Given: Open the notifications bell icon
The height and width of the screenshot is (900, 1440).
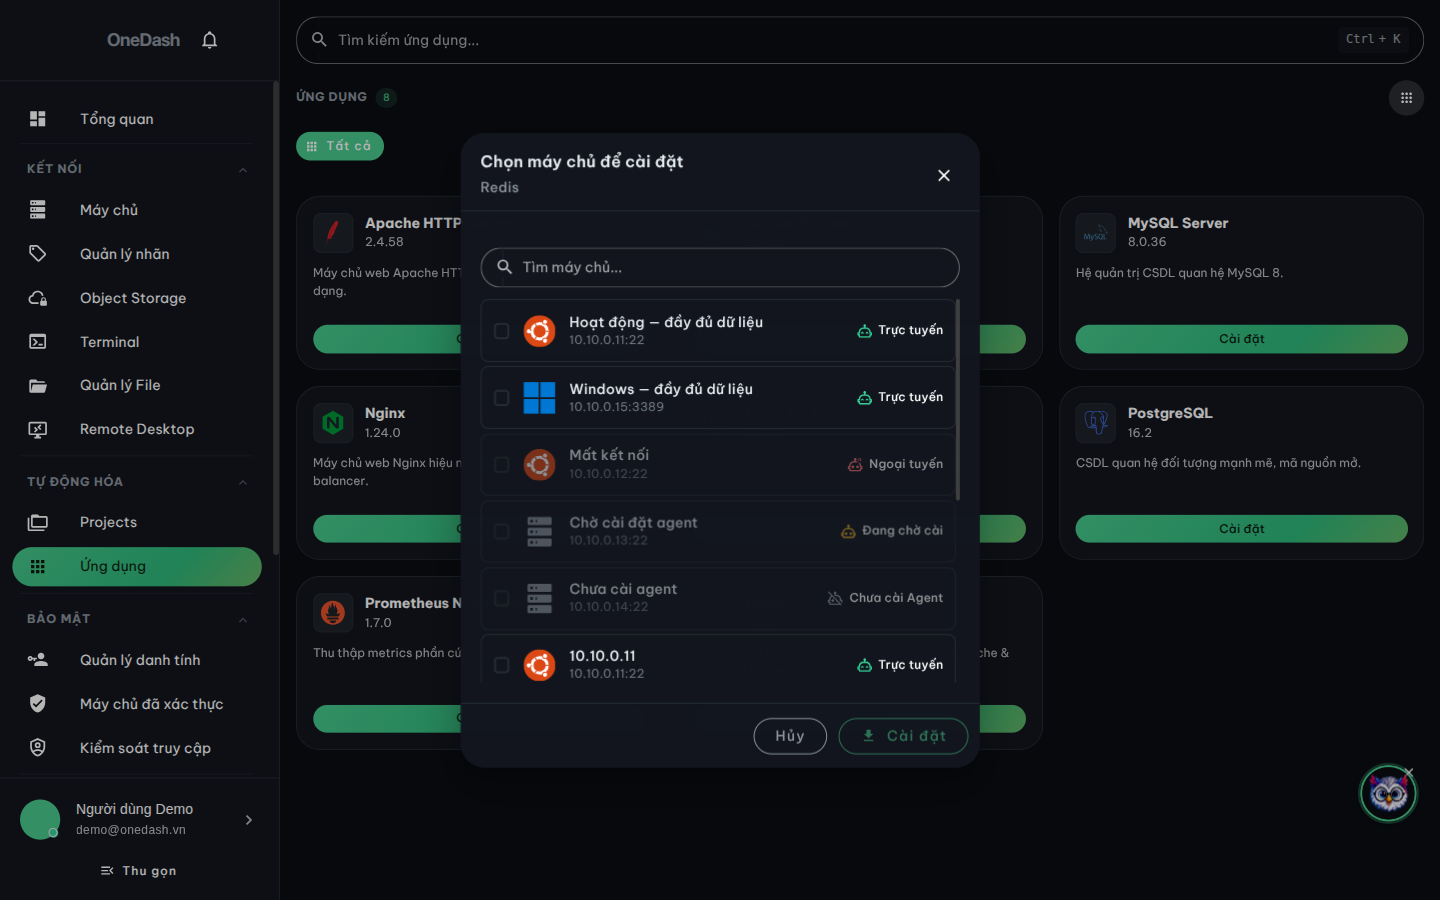Looking at the screenshot, I should point(209,40).
